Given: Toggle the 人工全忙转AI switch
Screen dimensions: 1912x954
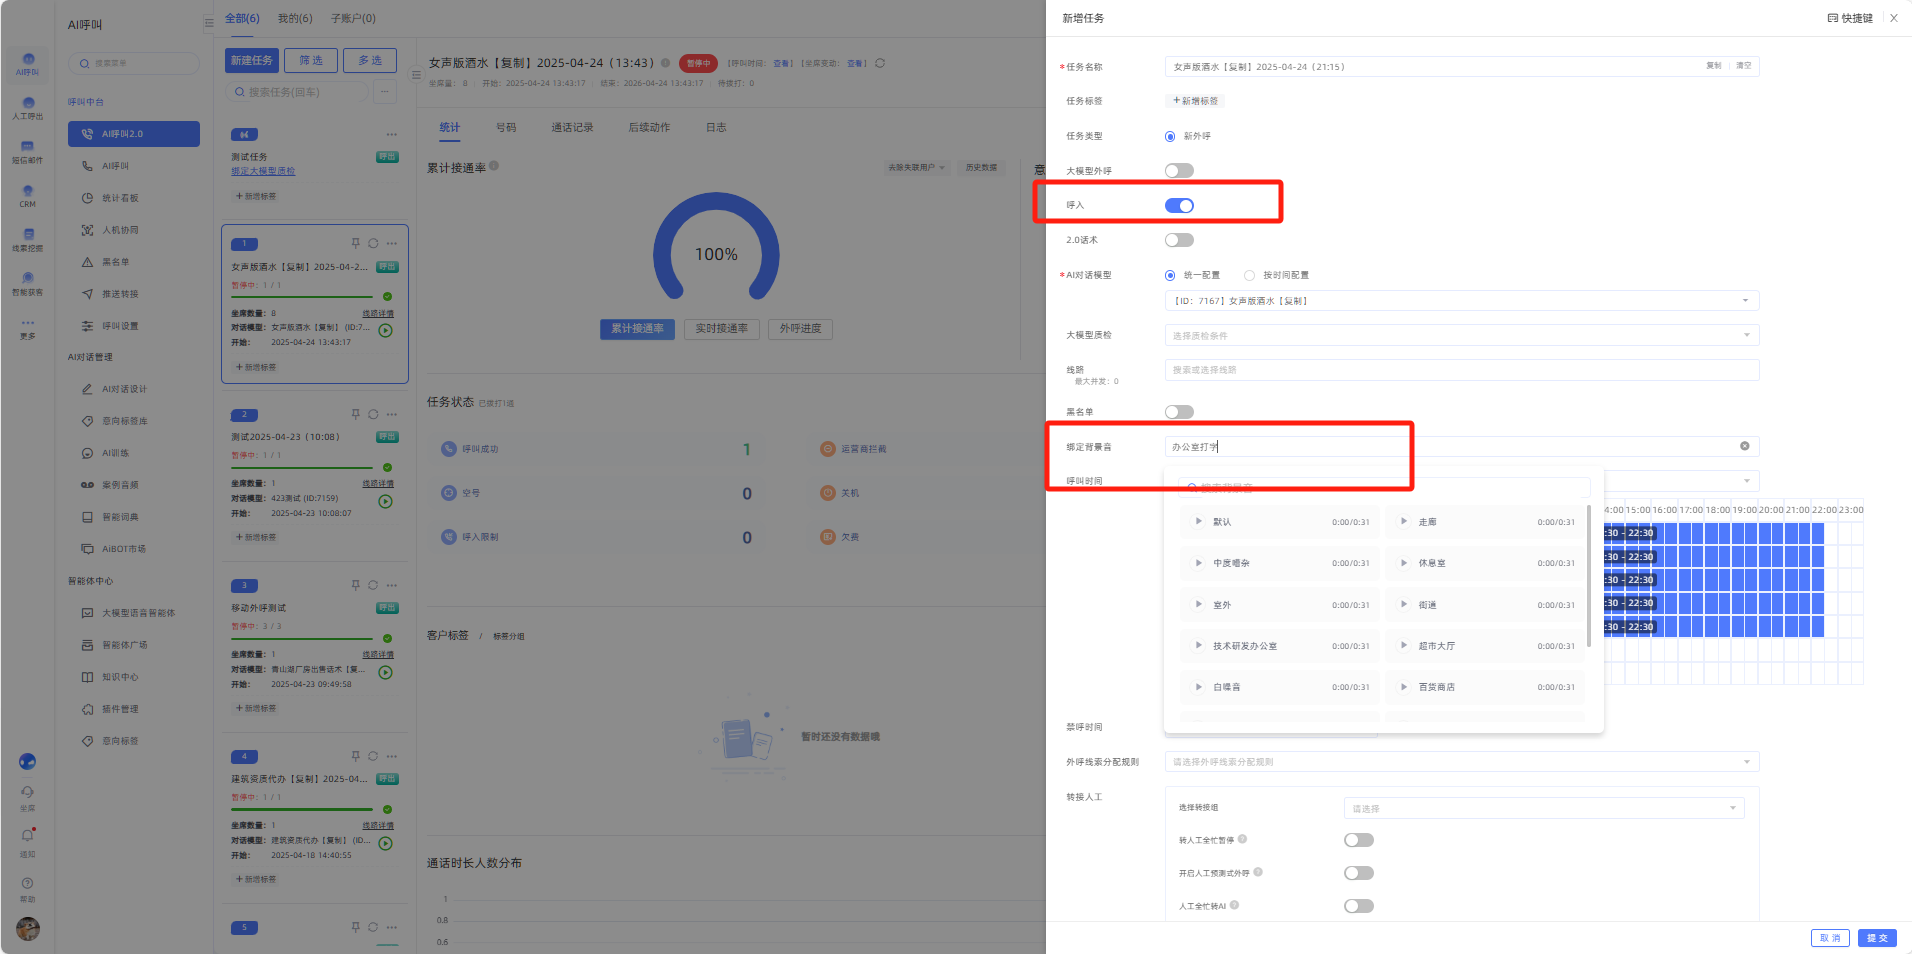Looking at the screenshot, I should point(1359,906).
